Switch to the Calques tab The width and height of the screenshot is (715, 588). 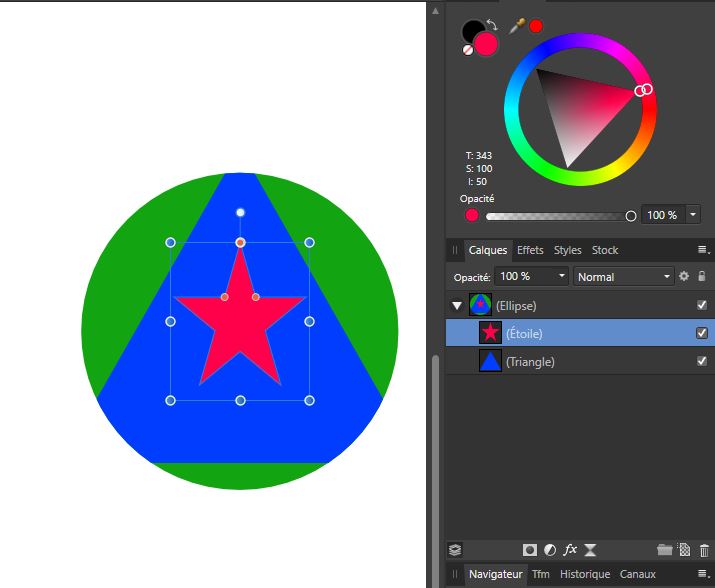[x=487, y=250]
